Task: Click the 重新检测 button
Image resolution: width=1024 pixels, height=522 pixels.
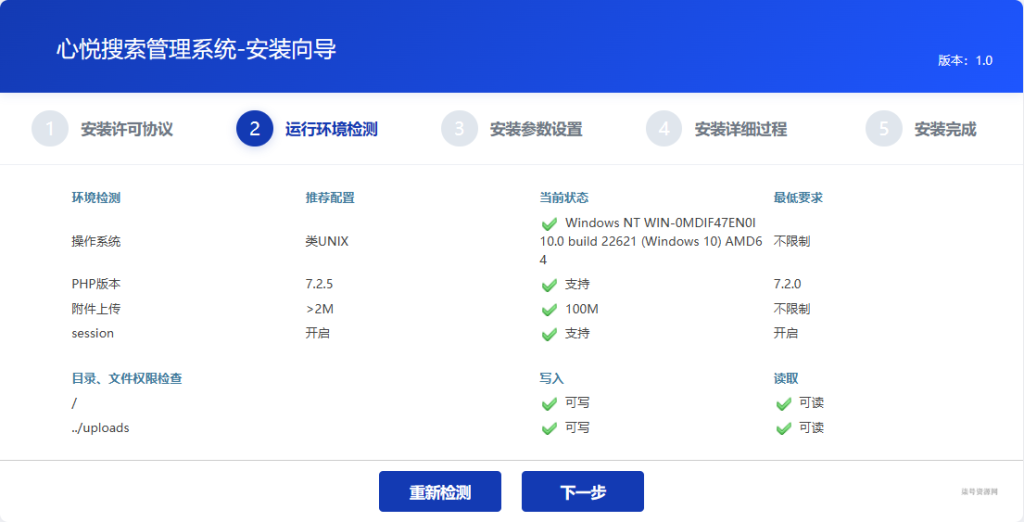Action: (x=440, y=491)
